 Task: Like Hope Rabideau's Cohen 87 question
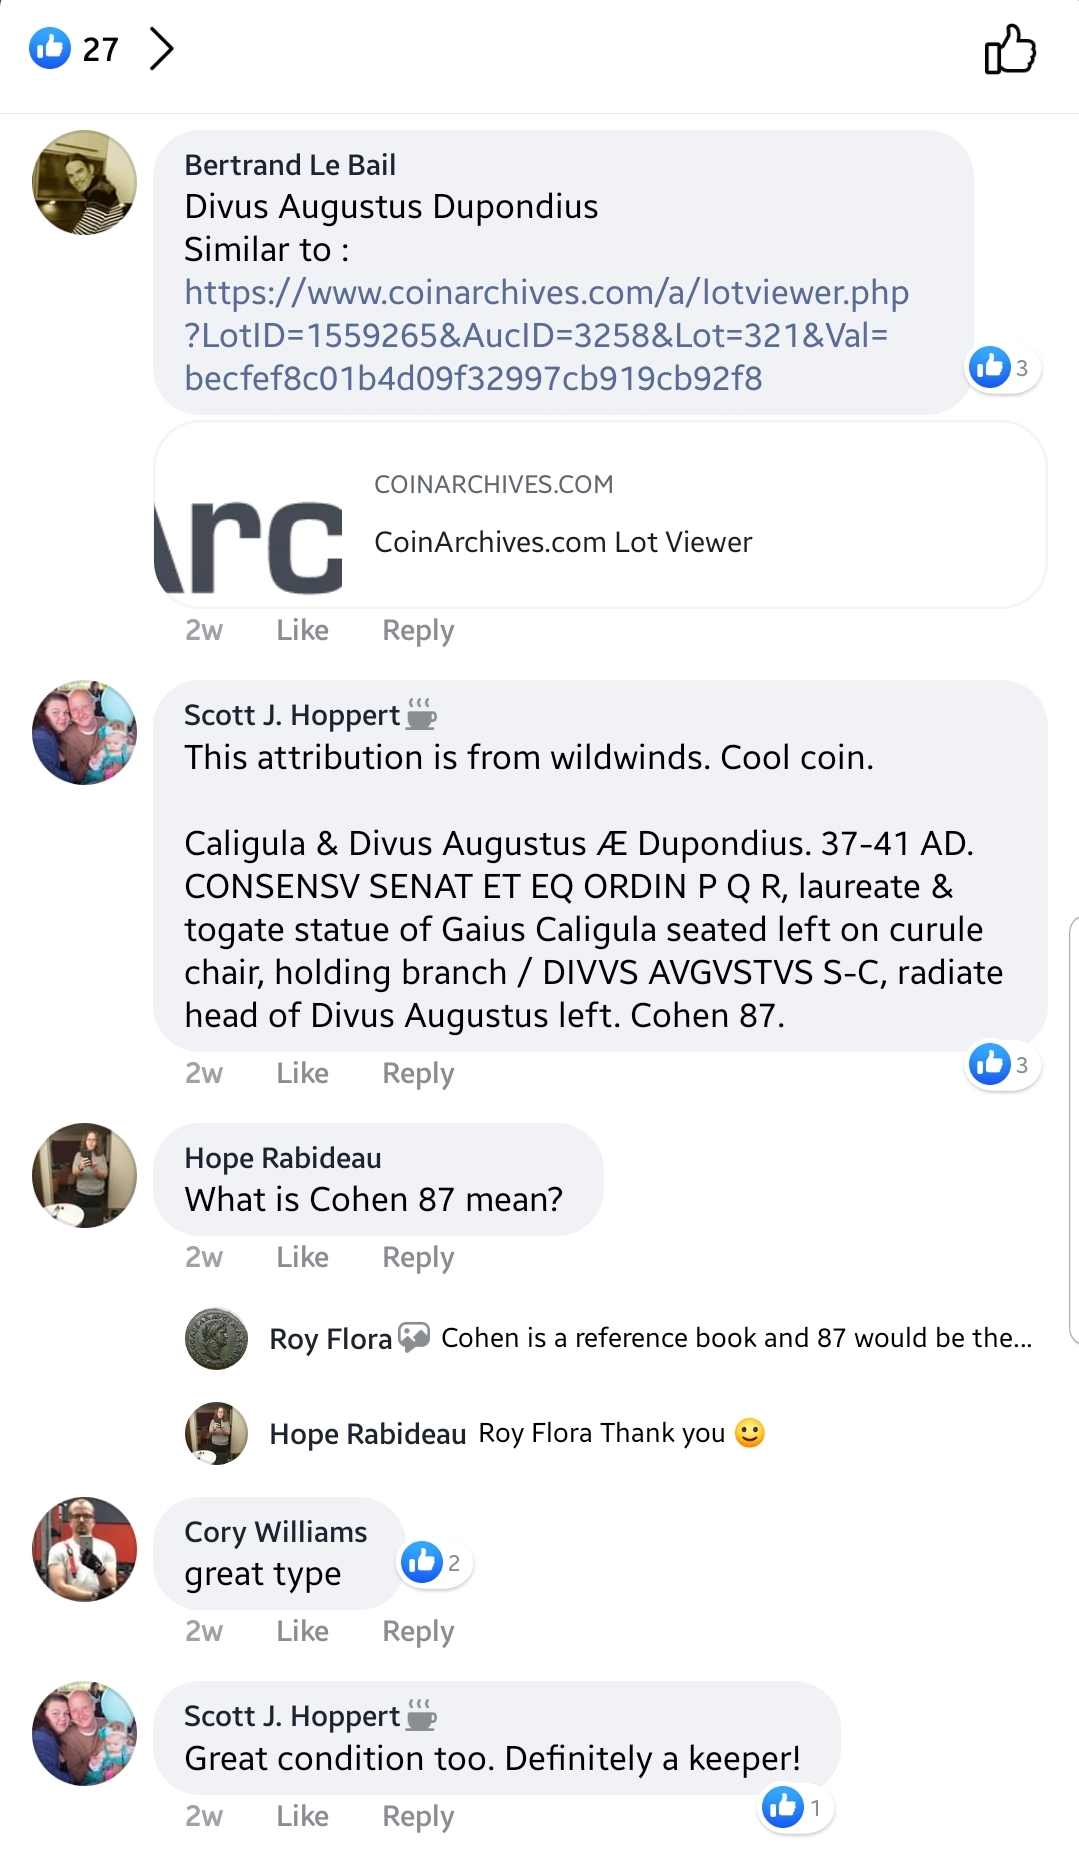[x=302, y=1257]
